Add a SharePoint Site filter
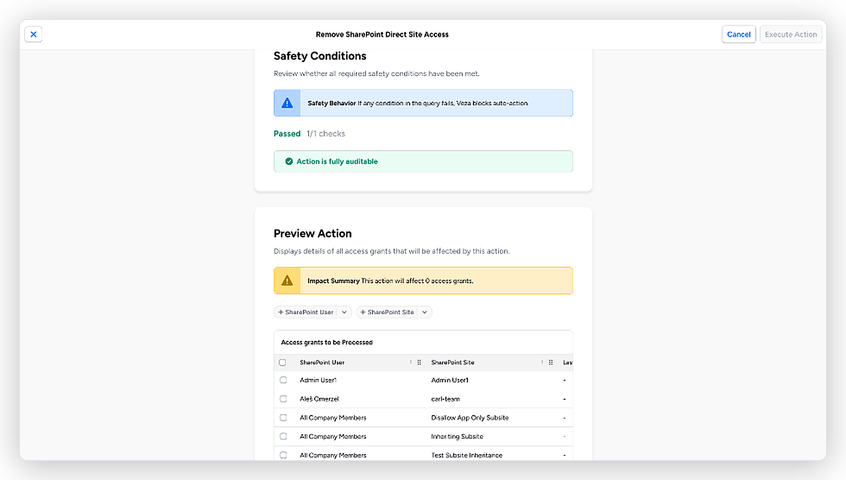 [x=387, y=312]
